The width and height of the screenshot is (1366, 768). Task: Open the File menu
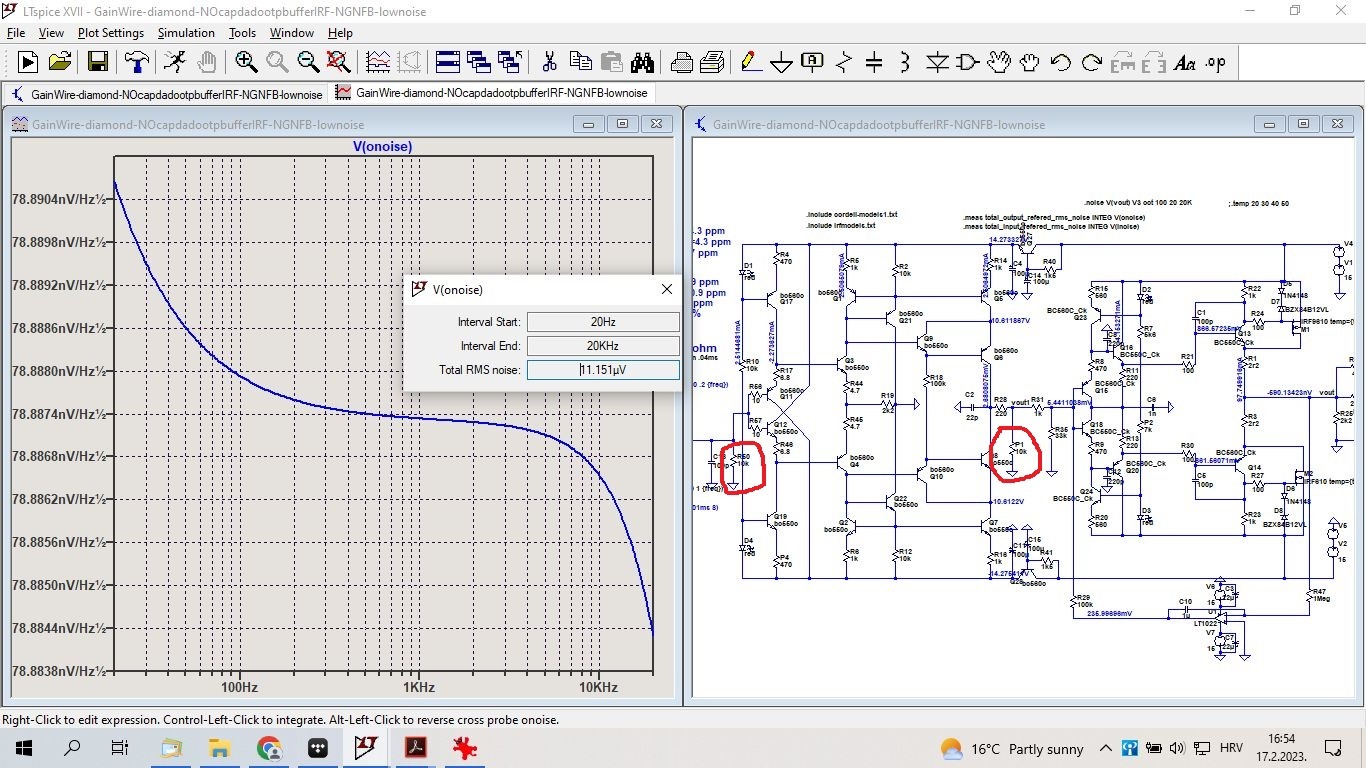click(x=16, y=33)
